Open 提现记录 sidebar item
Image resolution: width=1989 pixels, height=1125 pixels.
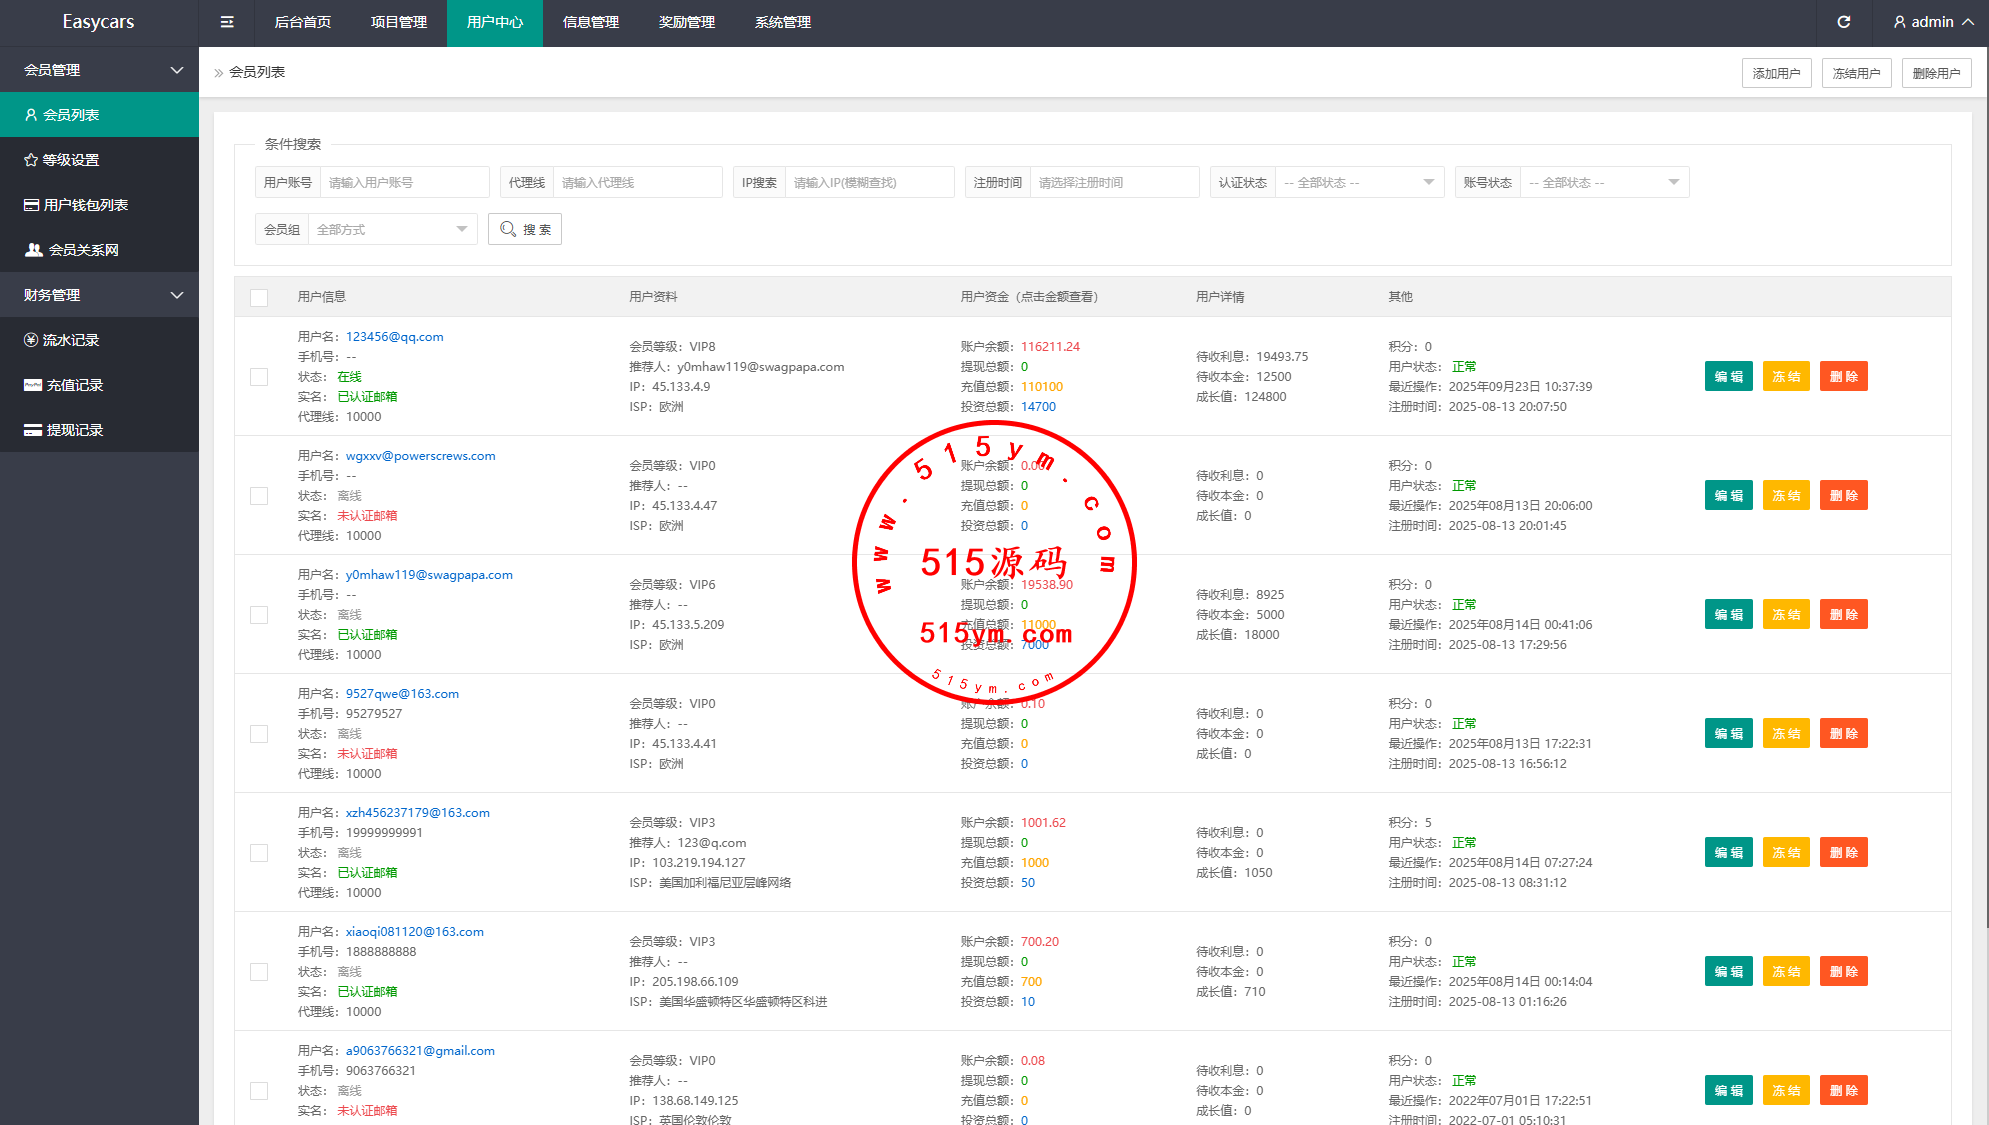coord(74,430)
